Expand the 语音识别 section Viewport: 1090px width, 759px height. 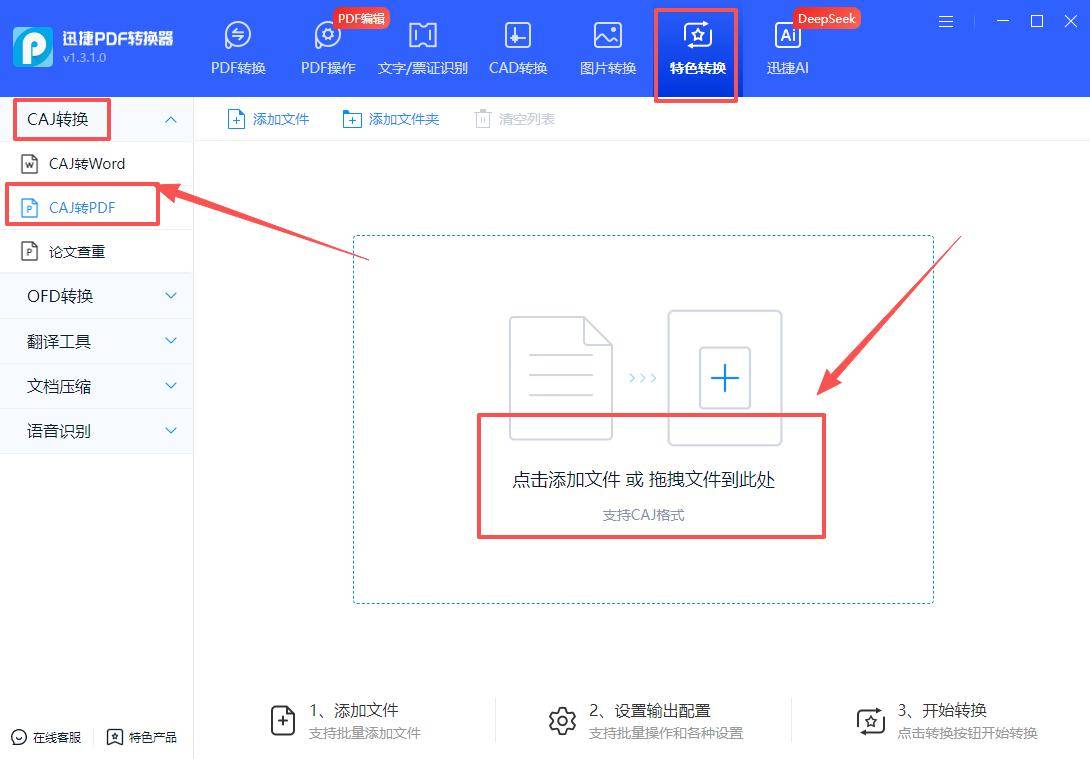(x=96, y=431)
